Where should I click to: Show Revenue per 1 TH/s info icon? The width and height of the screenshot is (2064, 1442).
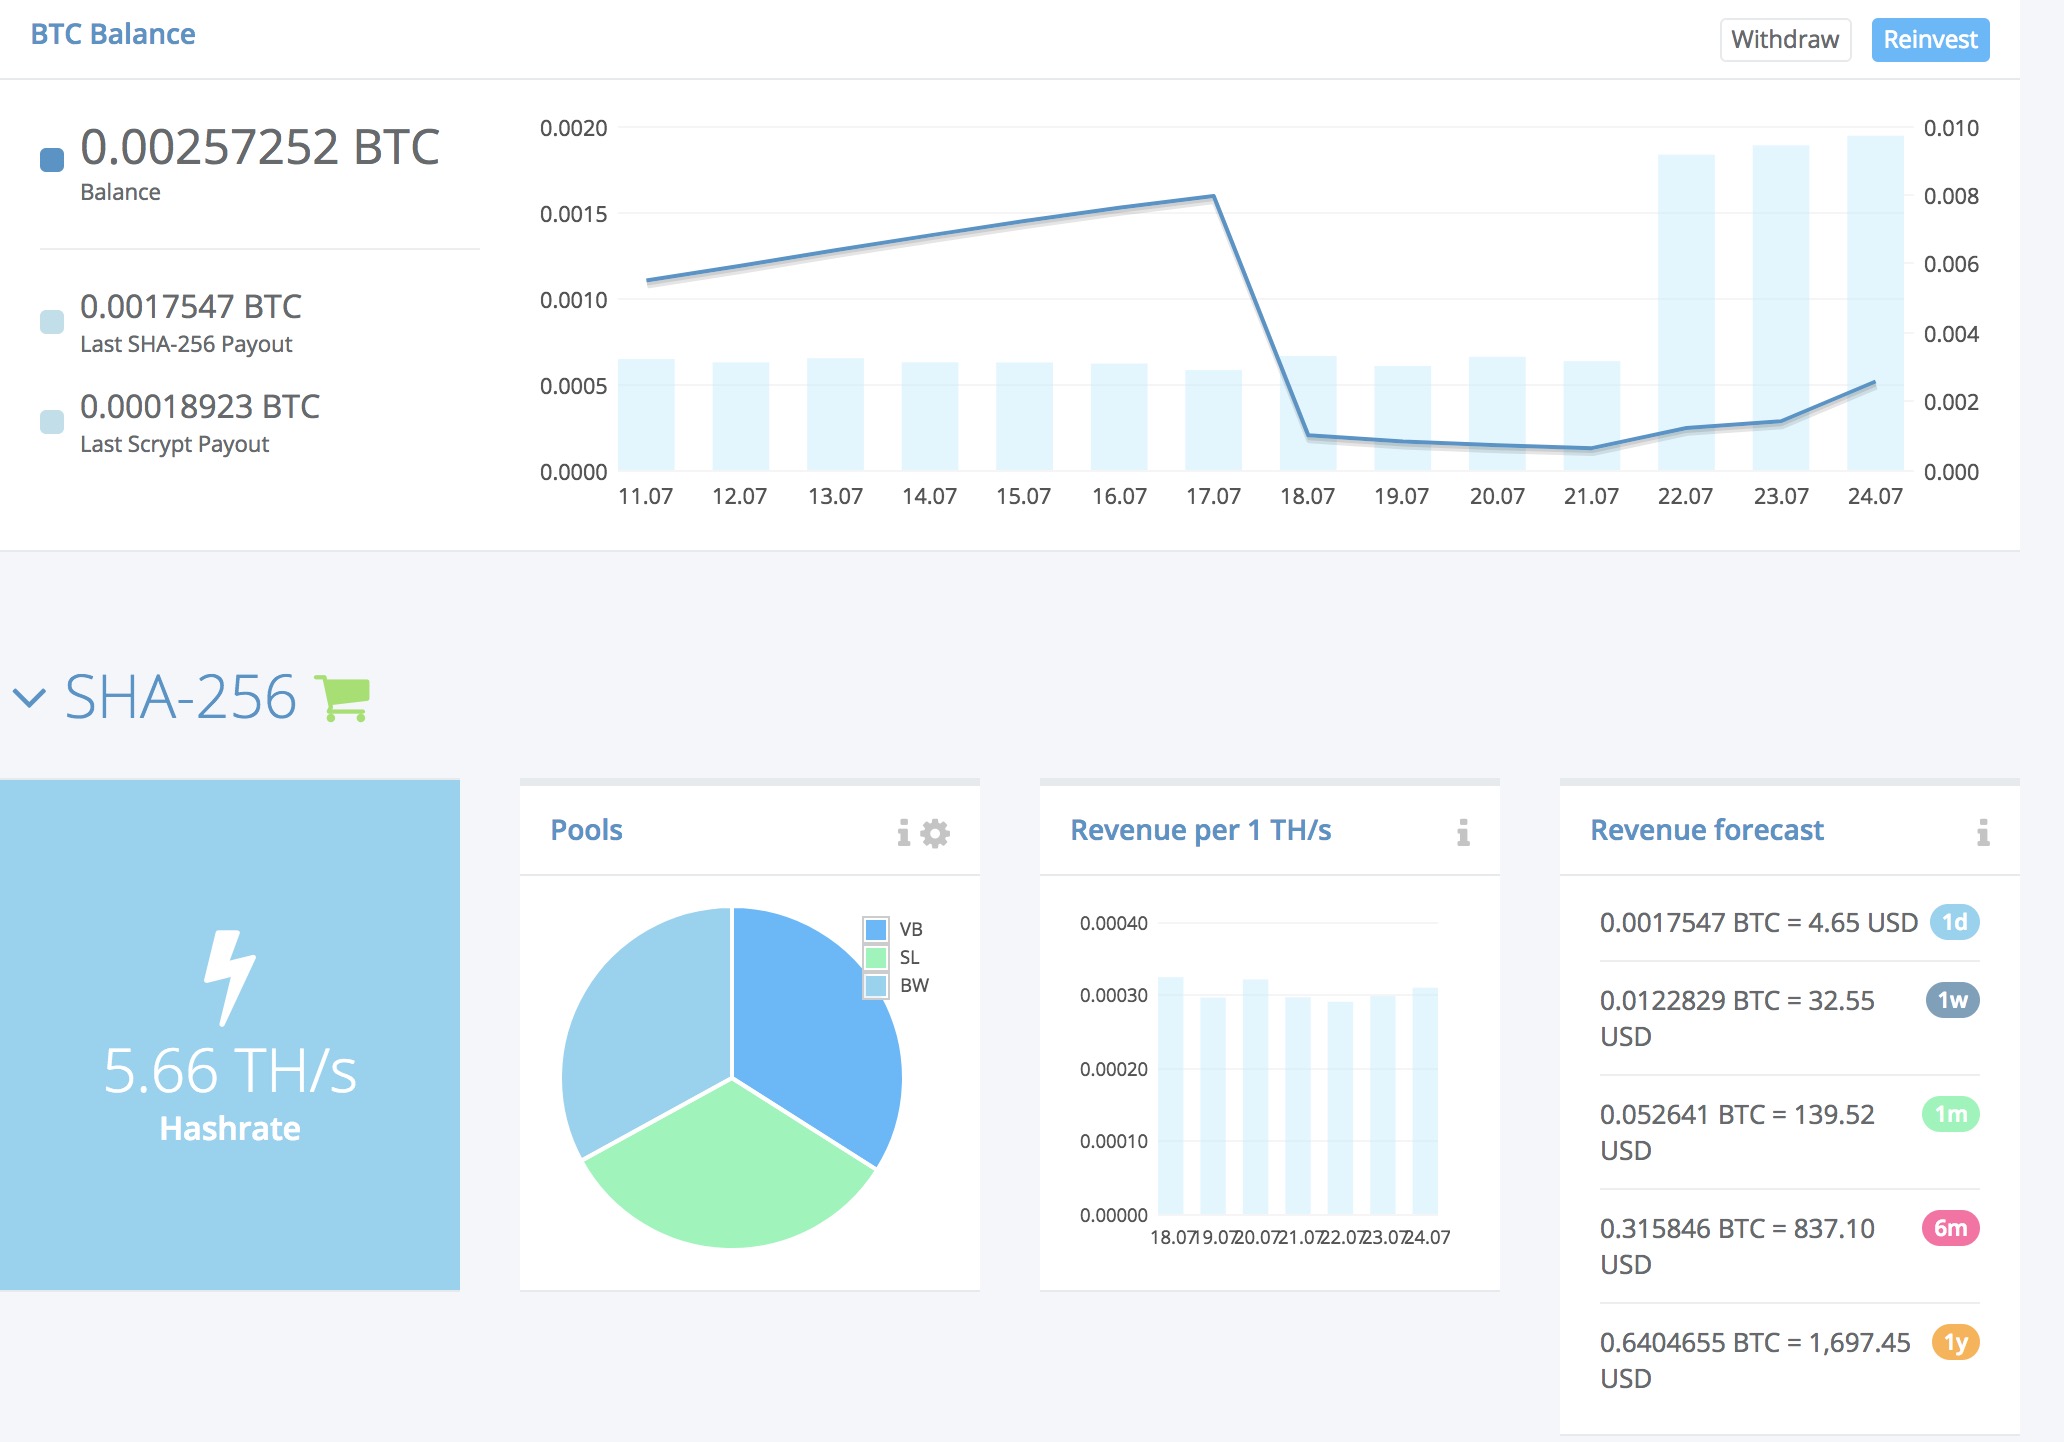coord(1463,832)
